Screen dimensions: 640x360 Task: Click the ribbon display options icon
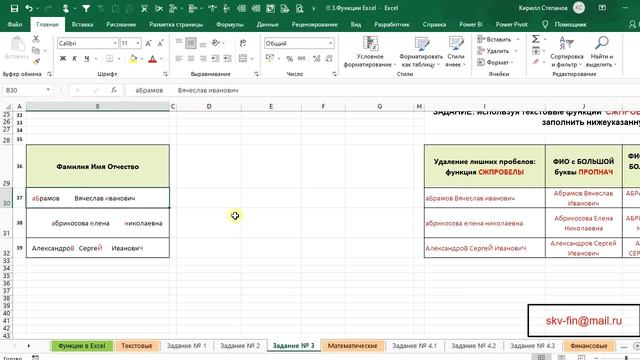[x=602, y=8]
